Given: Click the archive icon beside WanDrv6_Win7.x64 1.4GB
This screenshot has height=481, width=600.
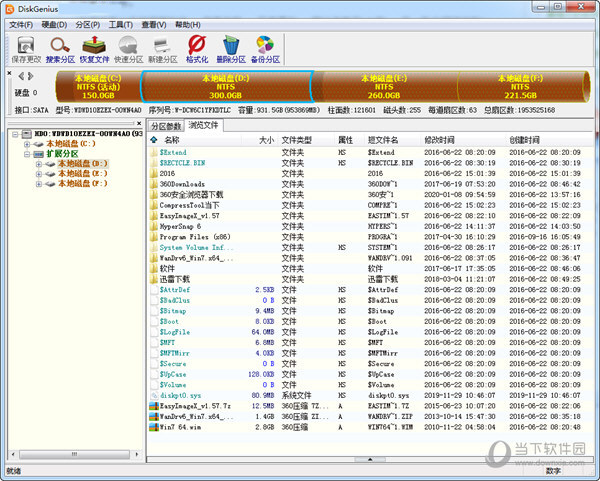Looking at the screenshot, I should [154, 416].
